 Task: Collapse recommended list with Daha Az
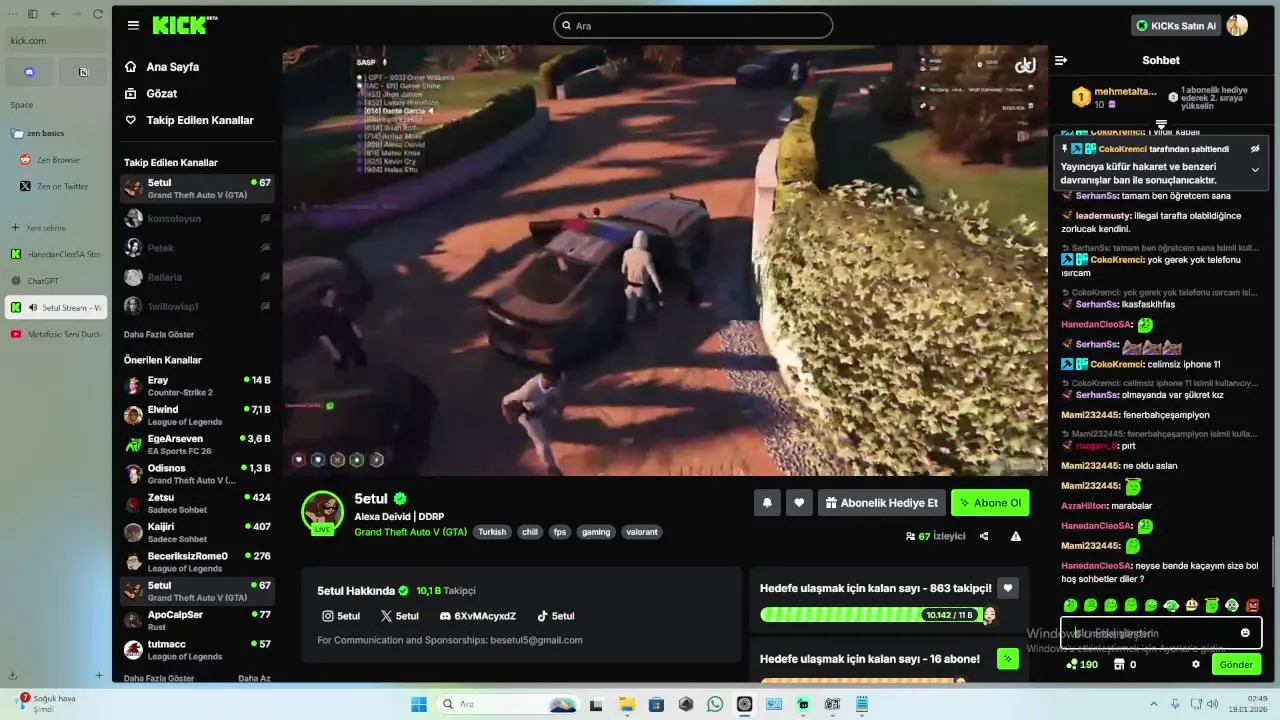[254, 678]
